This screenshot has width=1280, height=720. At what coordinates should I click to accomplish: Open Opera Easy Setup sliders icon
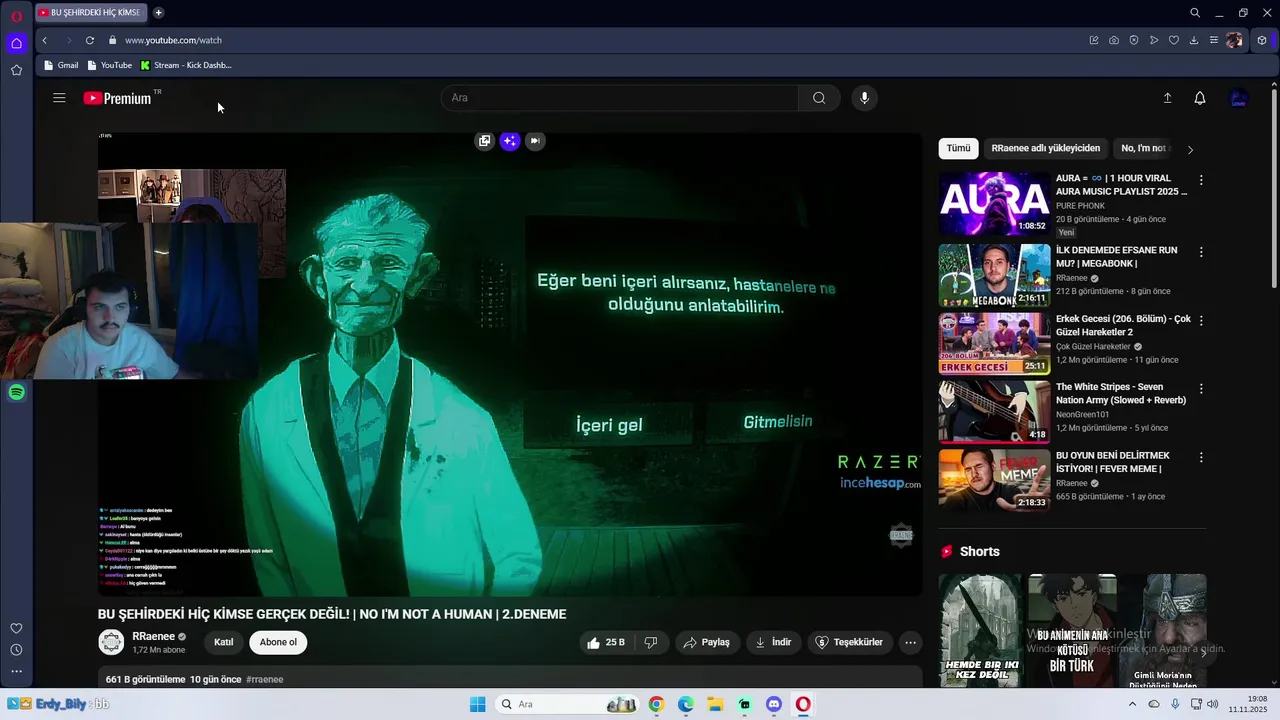pos(1214,40)
